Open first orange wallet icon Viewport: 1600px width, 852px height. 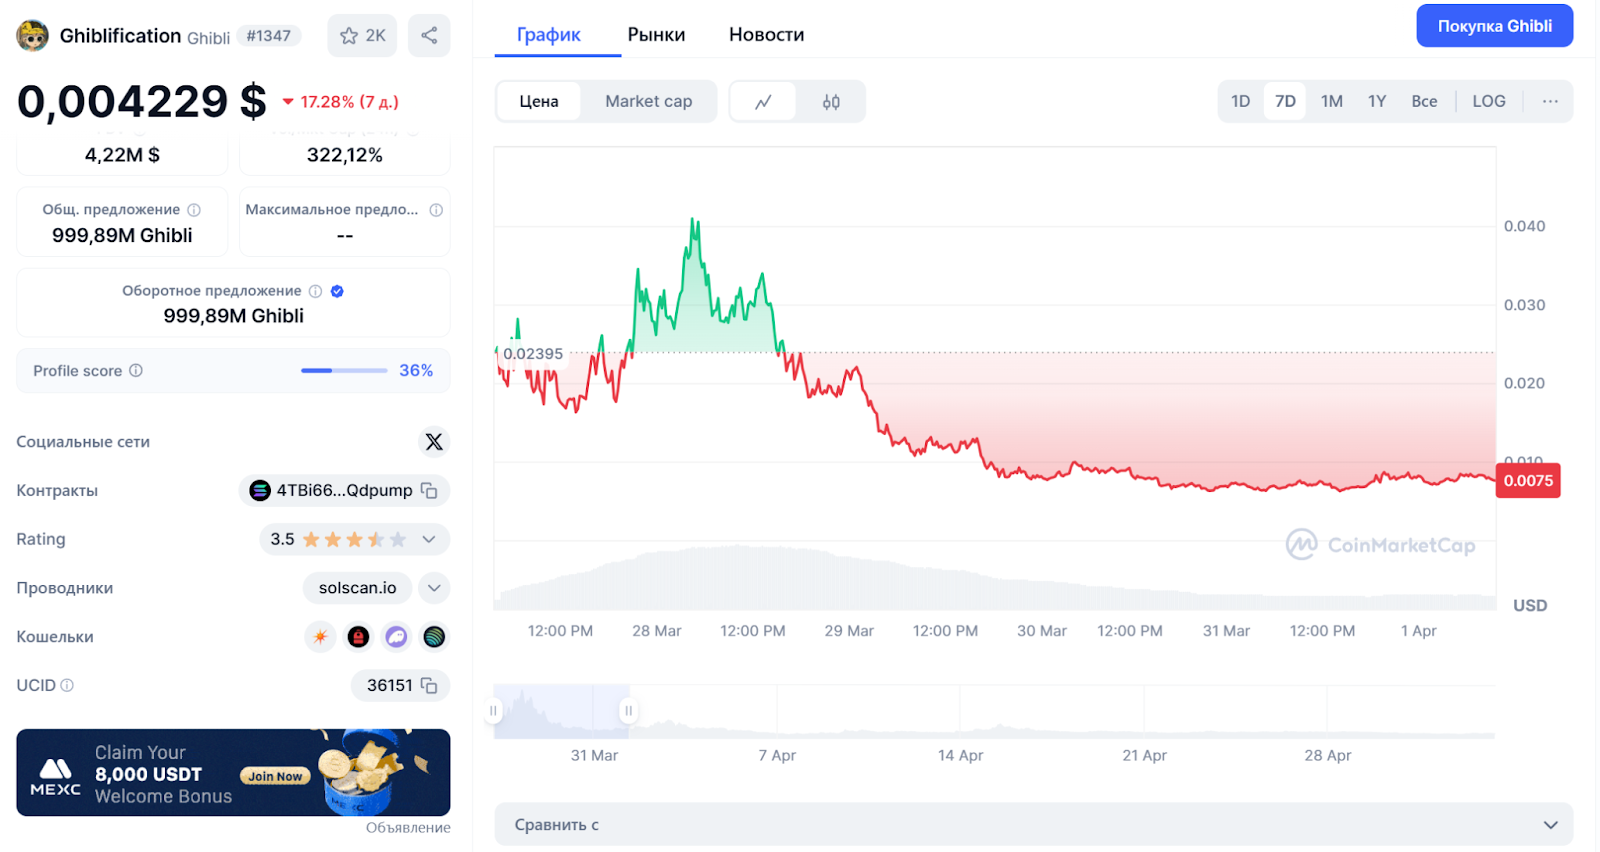[x=320, y=637]
